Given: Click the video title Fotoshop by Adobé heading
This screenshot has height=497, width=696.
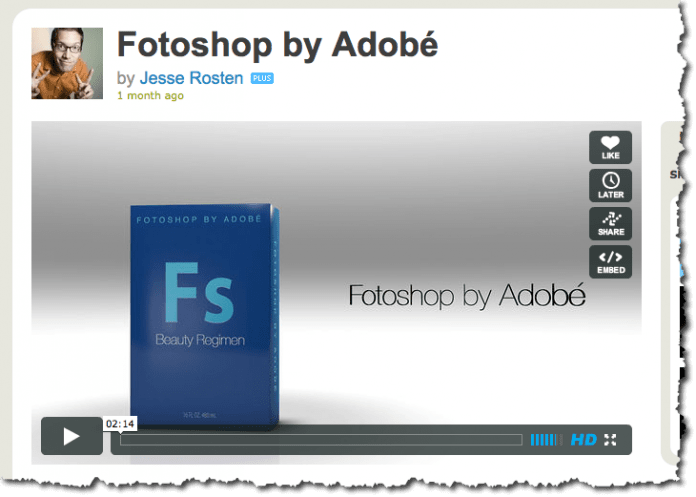Looking at the screenshot, I should pos(277,45).
